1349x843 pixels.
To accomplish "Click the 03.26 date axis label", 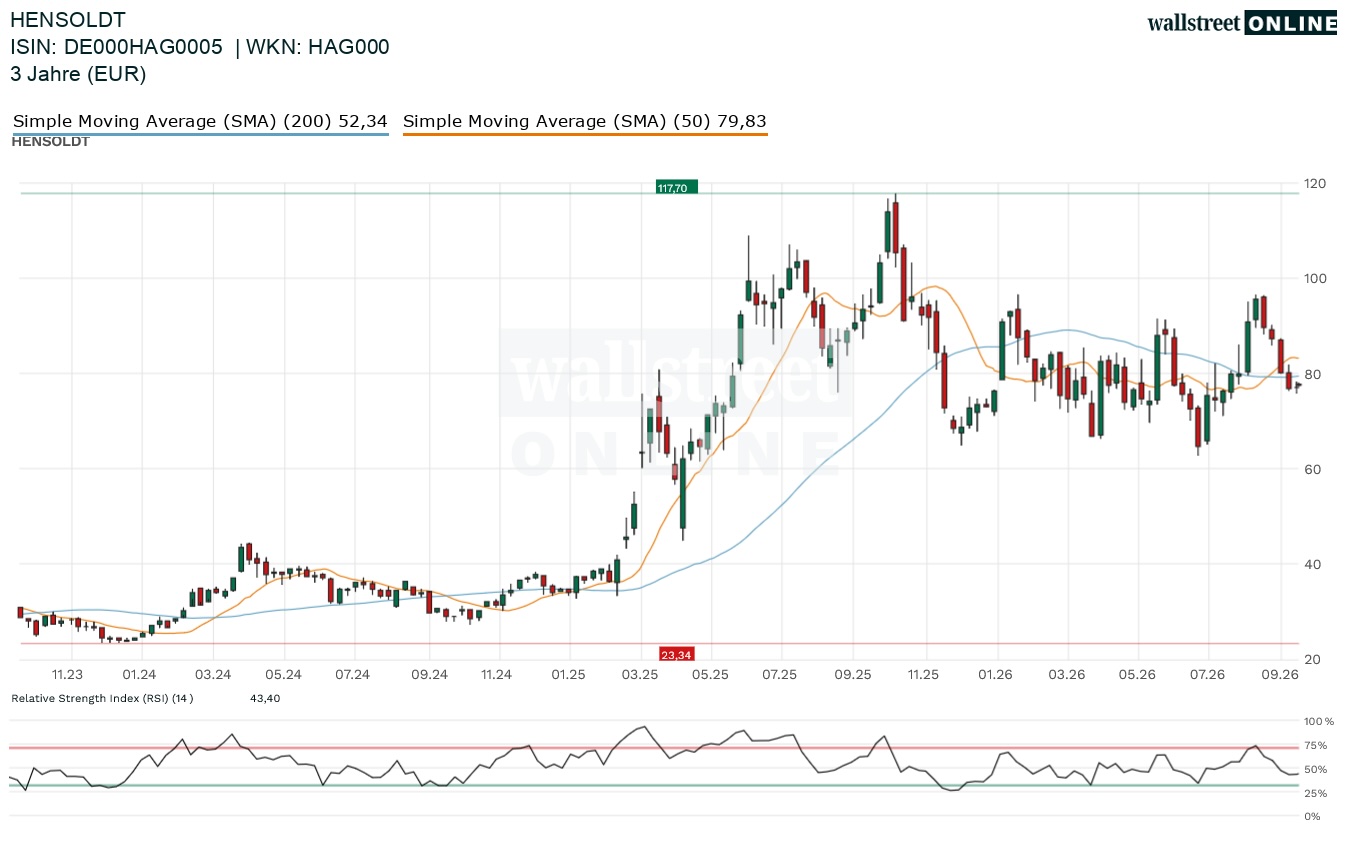I will [x=1067, y=674].
